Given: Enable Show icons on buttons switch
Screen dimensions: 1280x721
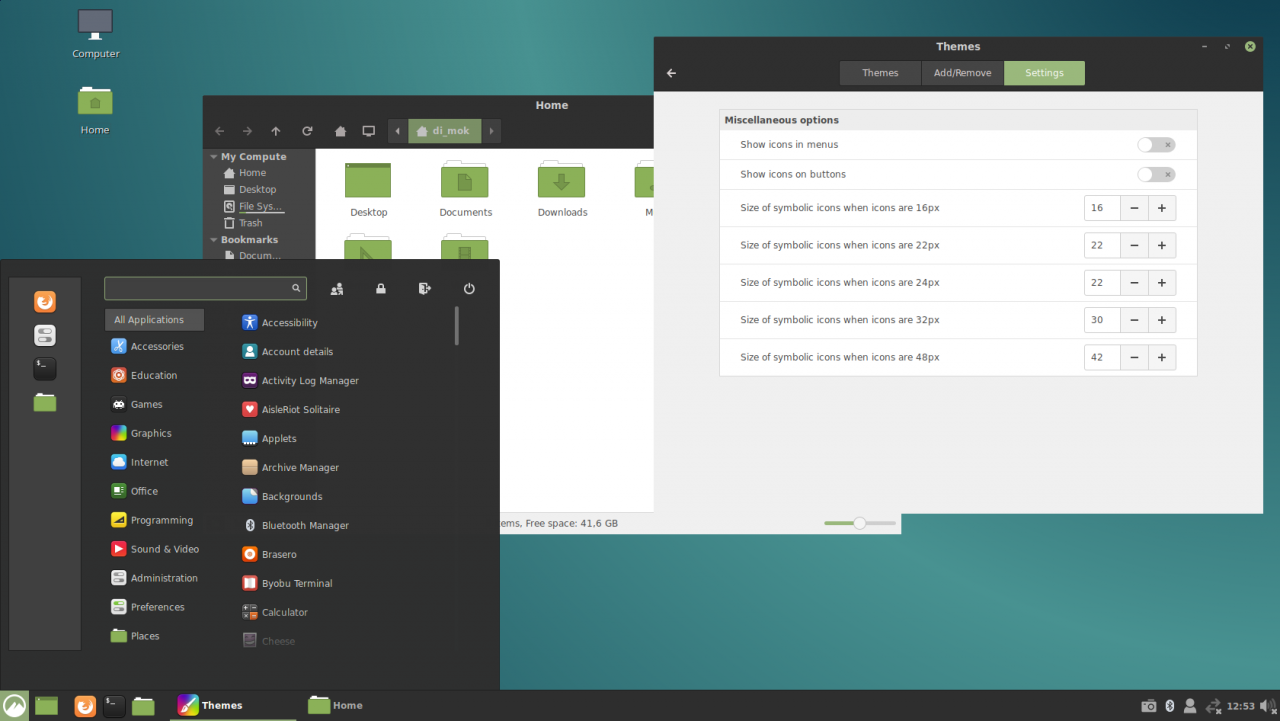Looking at the screenshot, I should [1156, 175].
